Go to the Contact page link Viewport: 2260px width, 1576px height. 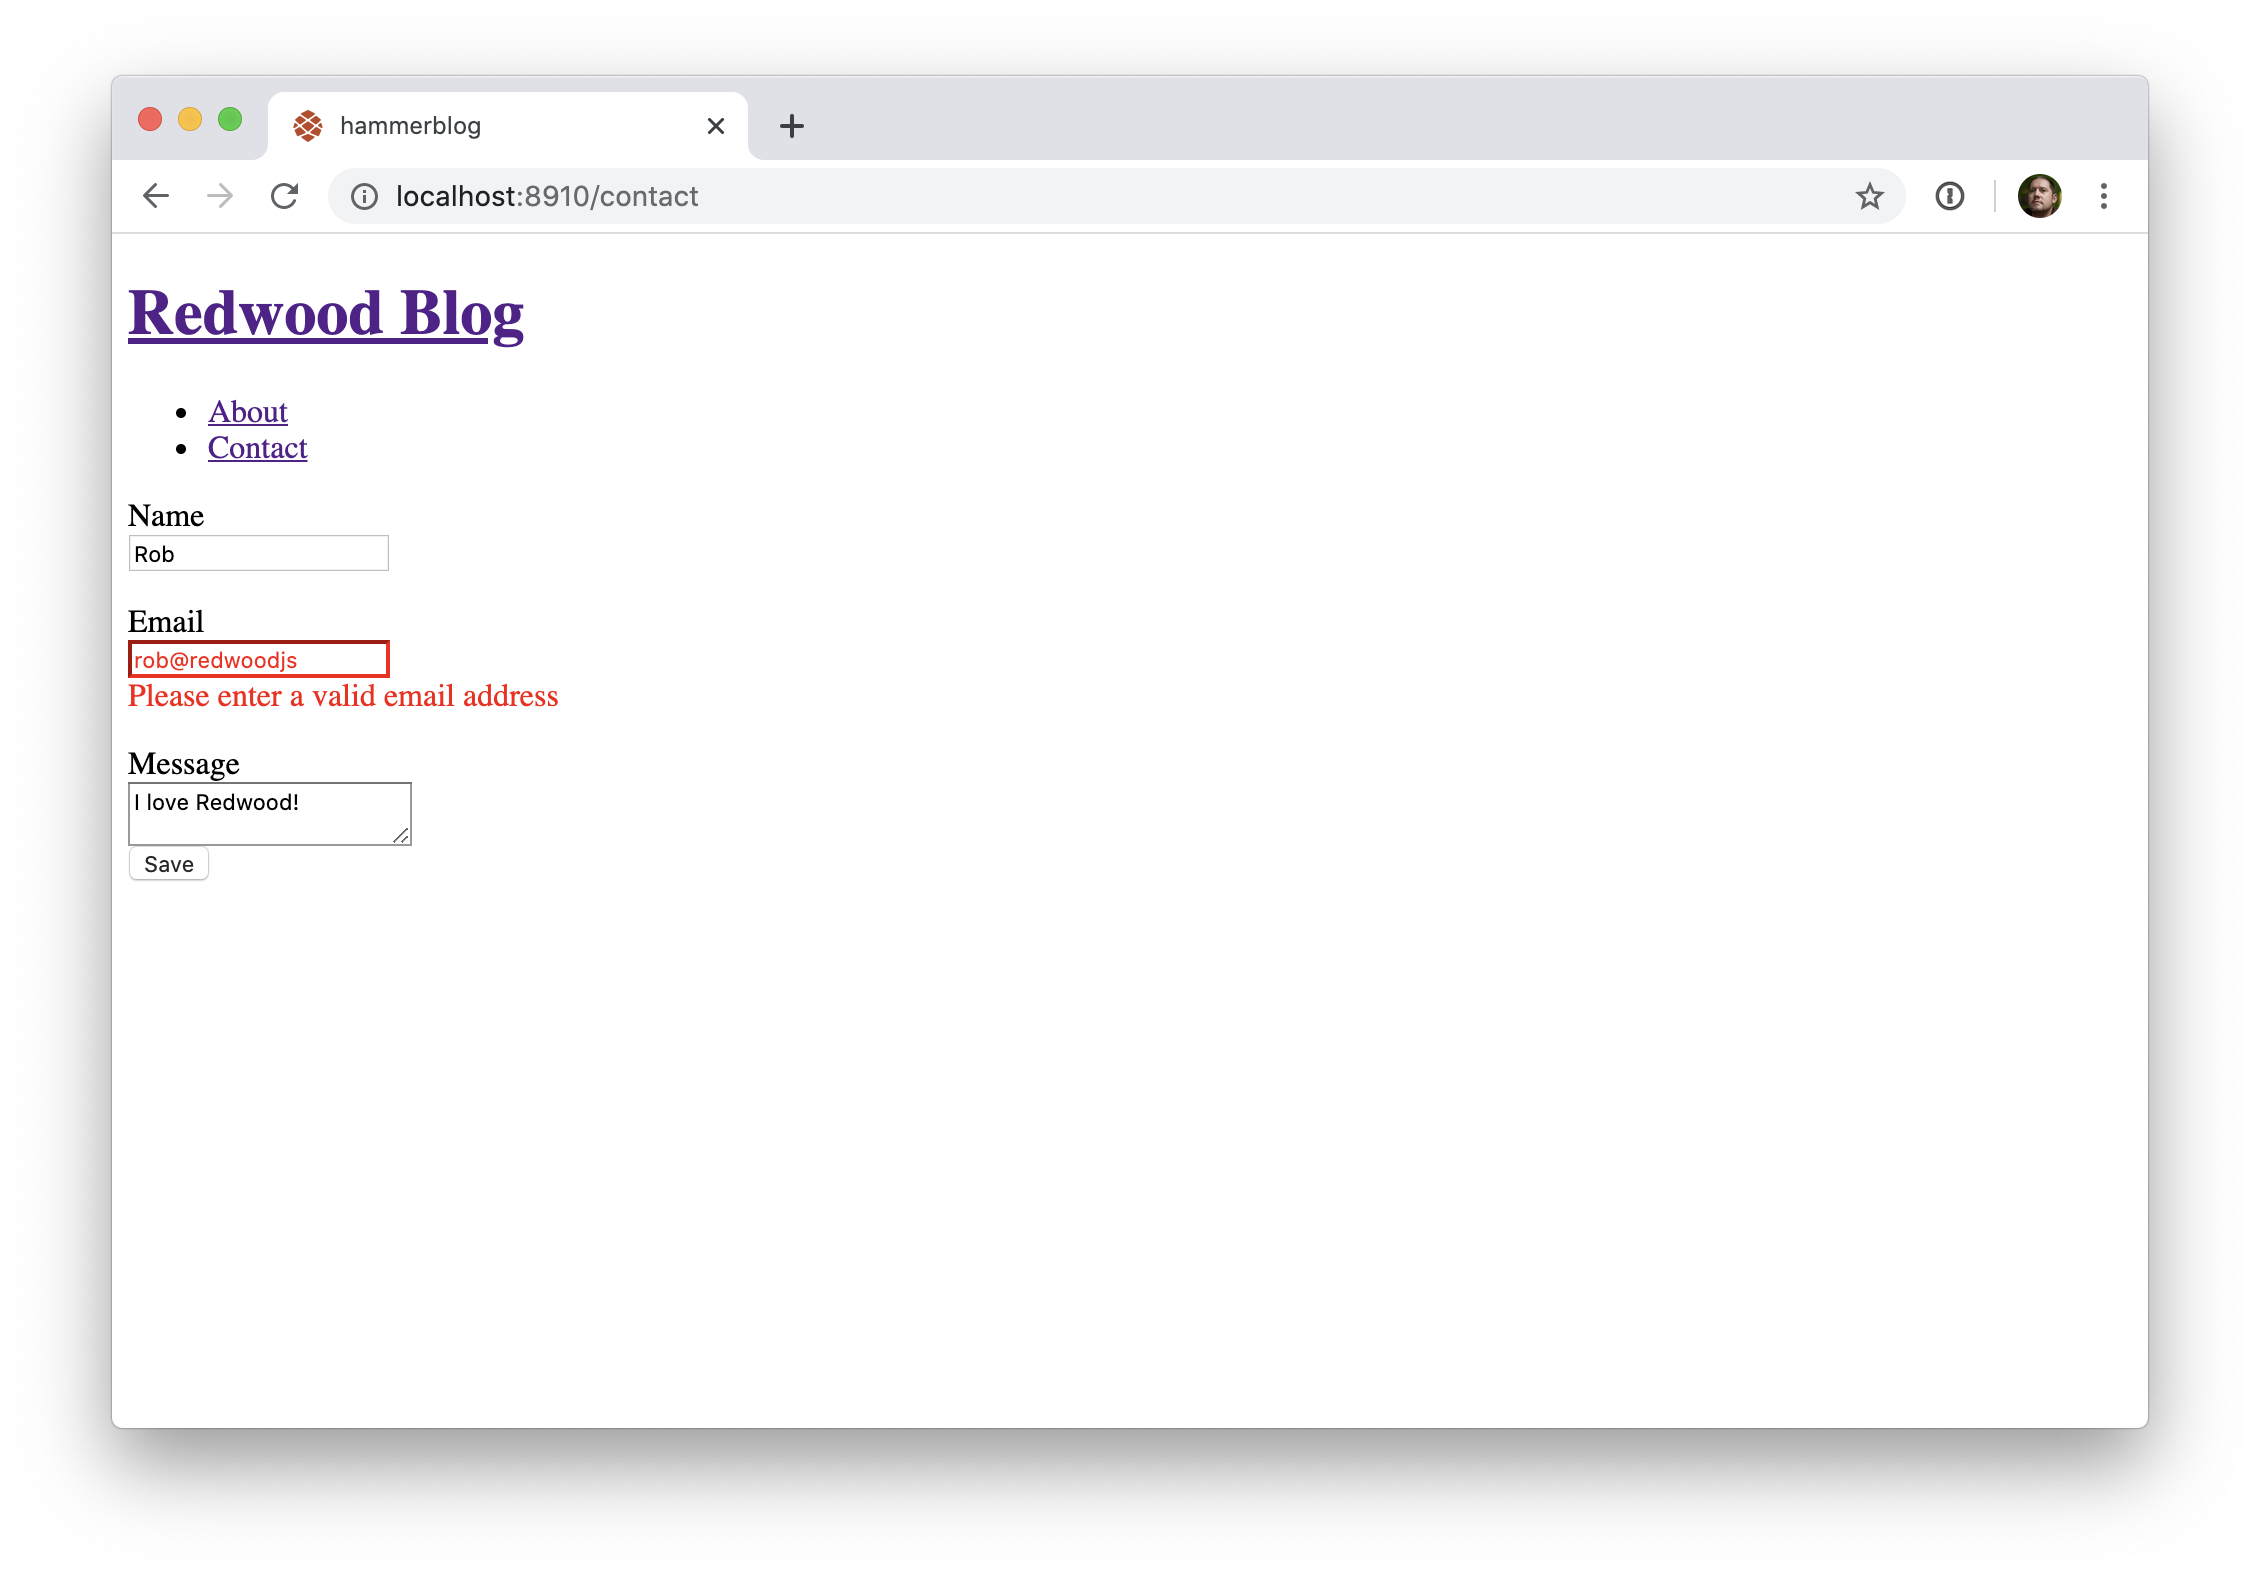coord(258,448)
